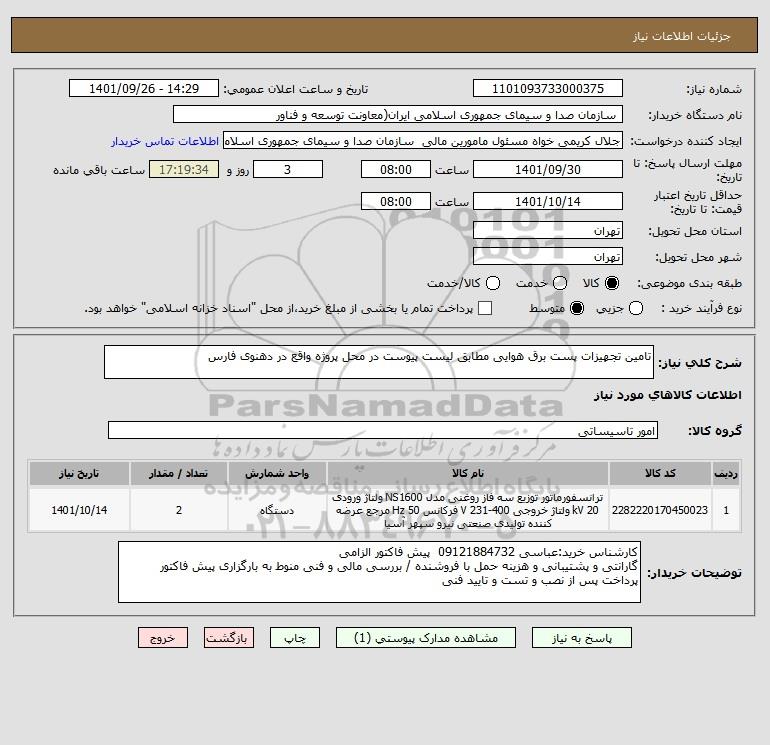
Task: Click general description text area
Action: pos(379,362)
